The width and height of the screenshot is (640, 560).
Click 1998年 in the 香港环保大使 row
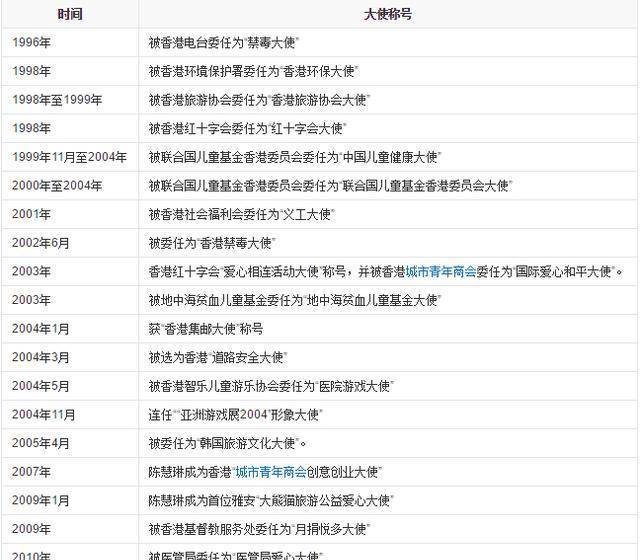(x=31, y=71)
